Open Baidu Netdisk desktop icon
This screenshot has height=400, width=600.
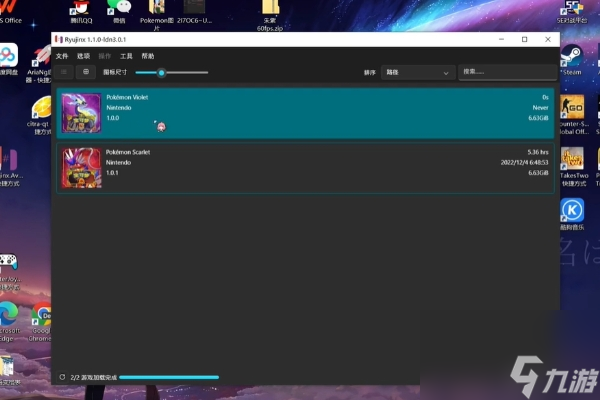pyautogui.click(x=8, y=59)
